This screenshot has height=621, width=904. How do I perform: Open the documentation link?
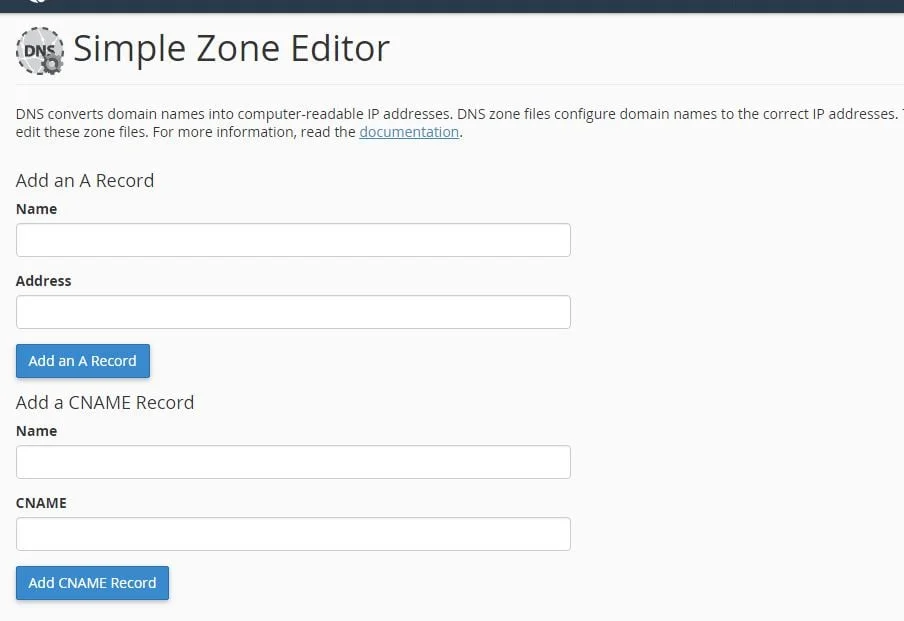click(x=409, y=132)
